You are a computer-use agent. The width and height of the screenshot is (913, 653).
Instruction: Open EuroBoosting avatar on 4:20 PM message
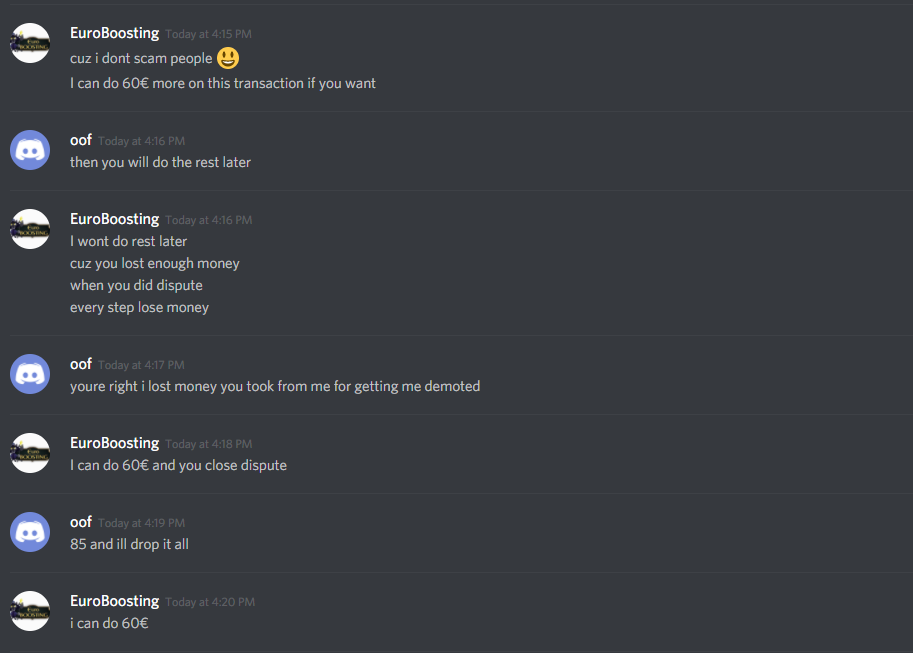tap(30, 611)
